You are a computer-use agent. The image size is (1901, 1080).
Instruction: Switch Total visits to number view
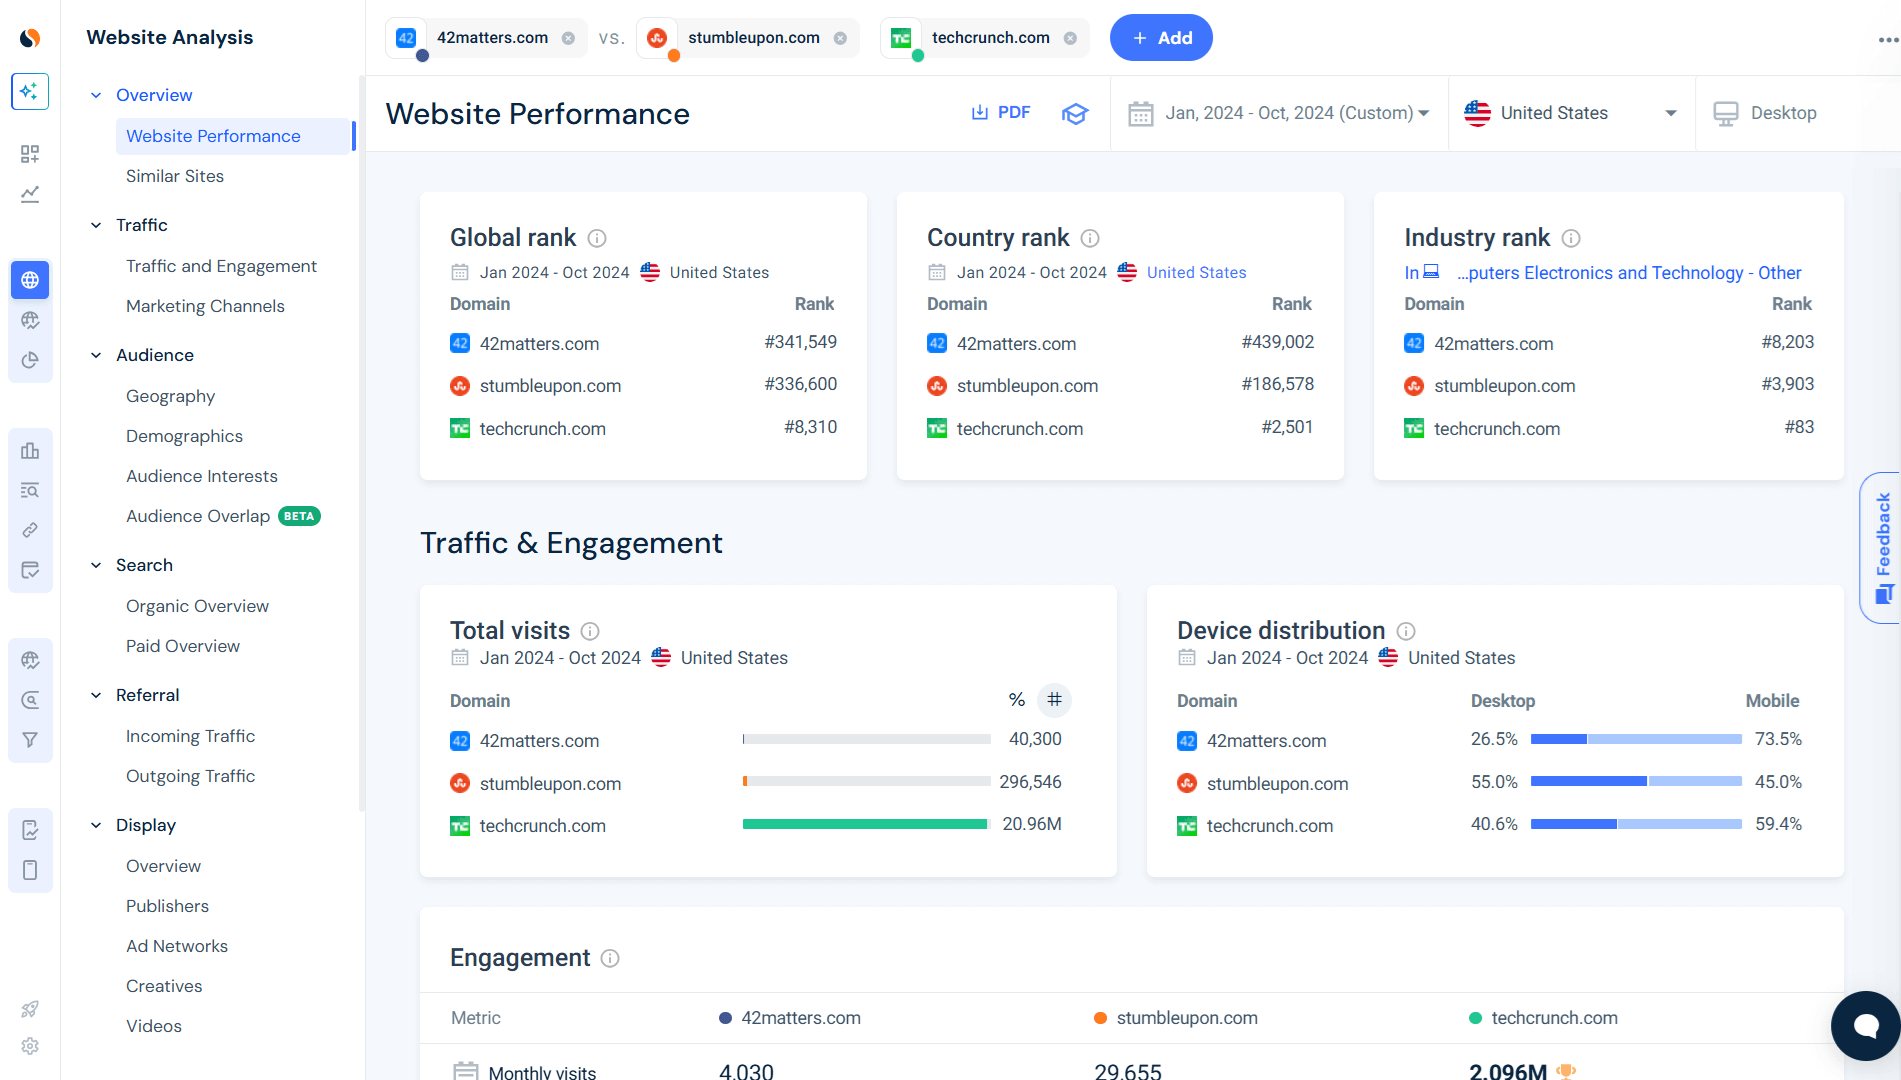pyautogui.click(x=1054, y=700)
